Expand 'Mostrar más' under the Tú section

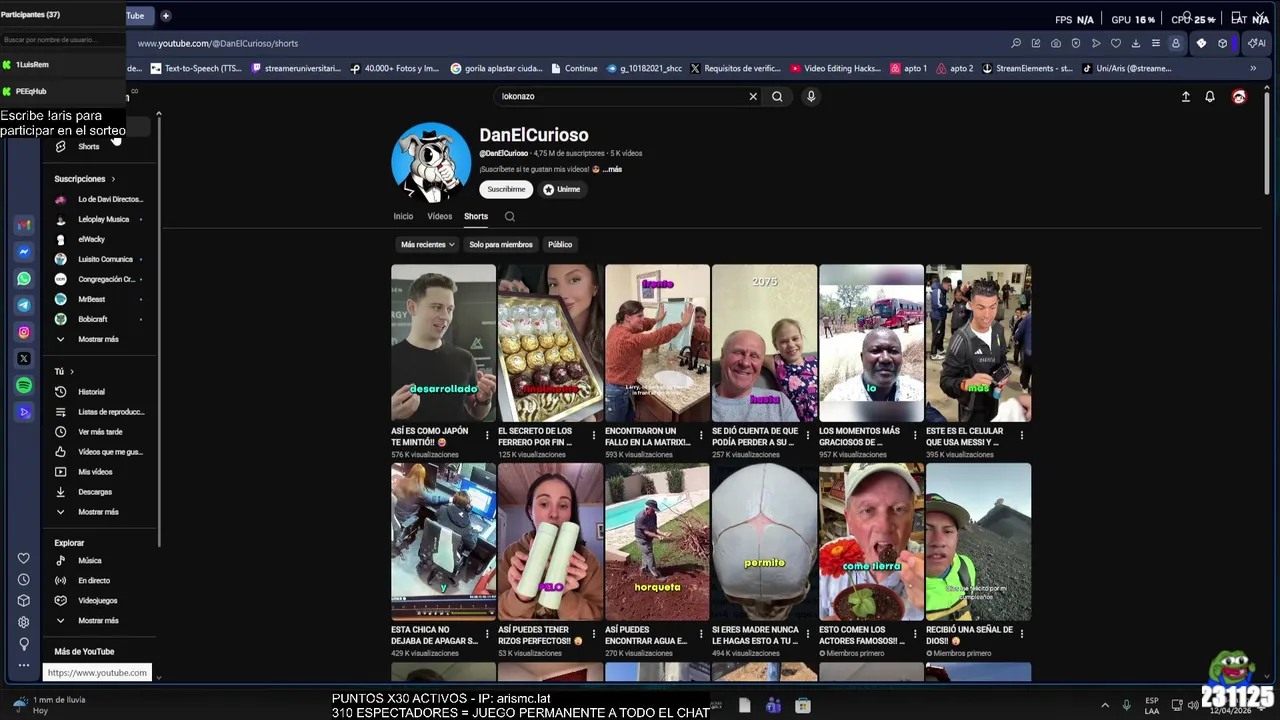(x=98, y=512)
